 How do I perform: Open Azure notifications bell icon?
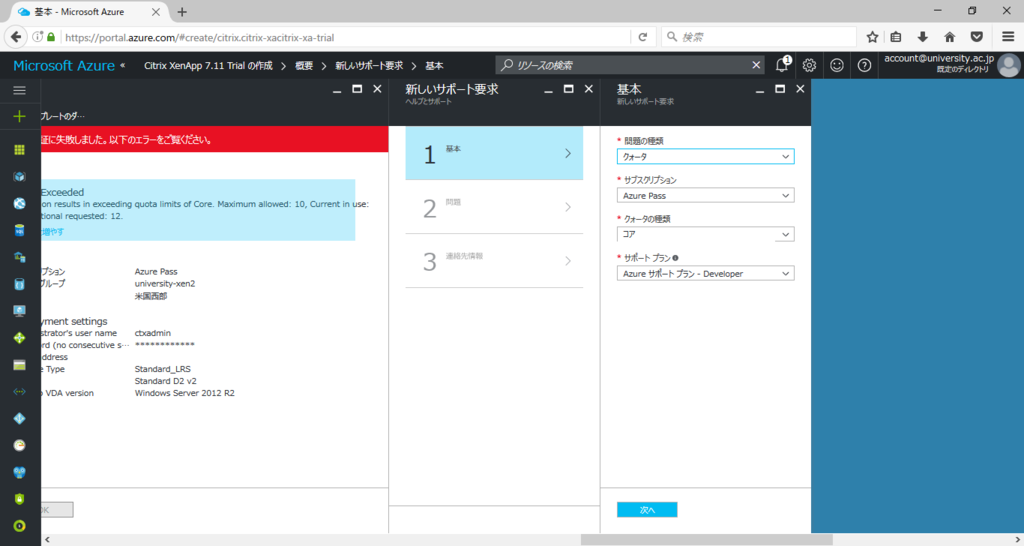click(782, 65)
